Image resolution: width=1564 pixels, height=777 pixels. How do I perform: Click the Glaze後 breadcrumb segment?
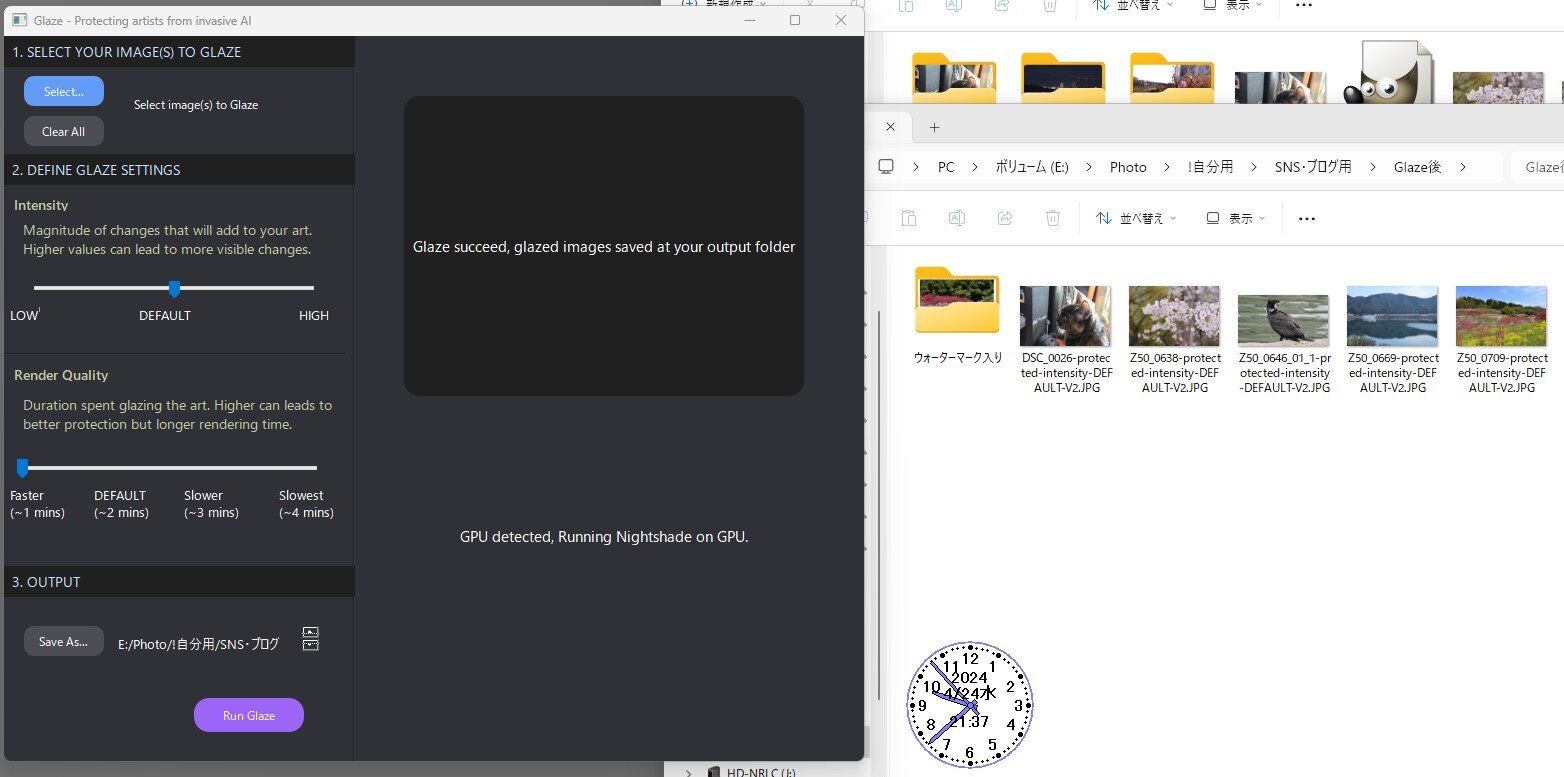tap(1418, 167)
